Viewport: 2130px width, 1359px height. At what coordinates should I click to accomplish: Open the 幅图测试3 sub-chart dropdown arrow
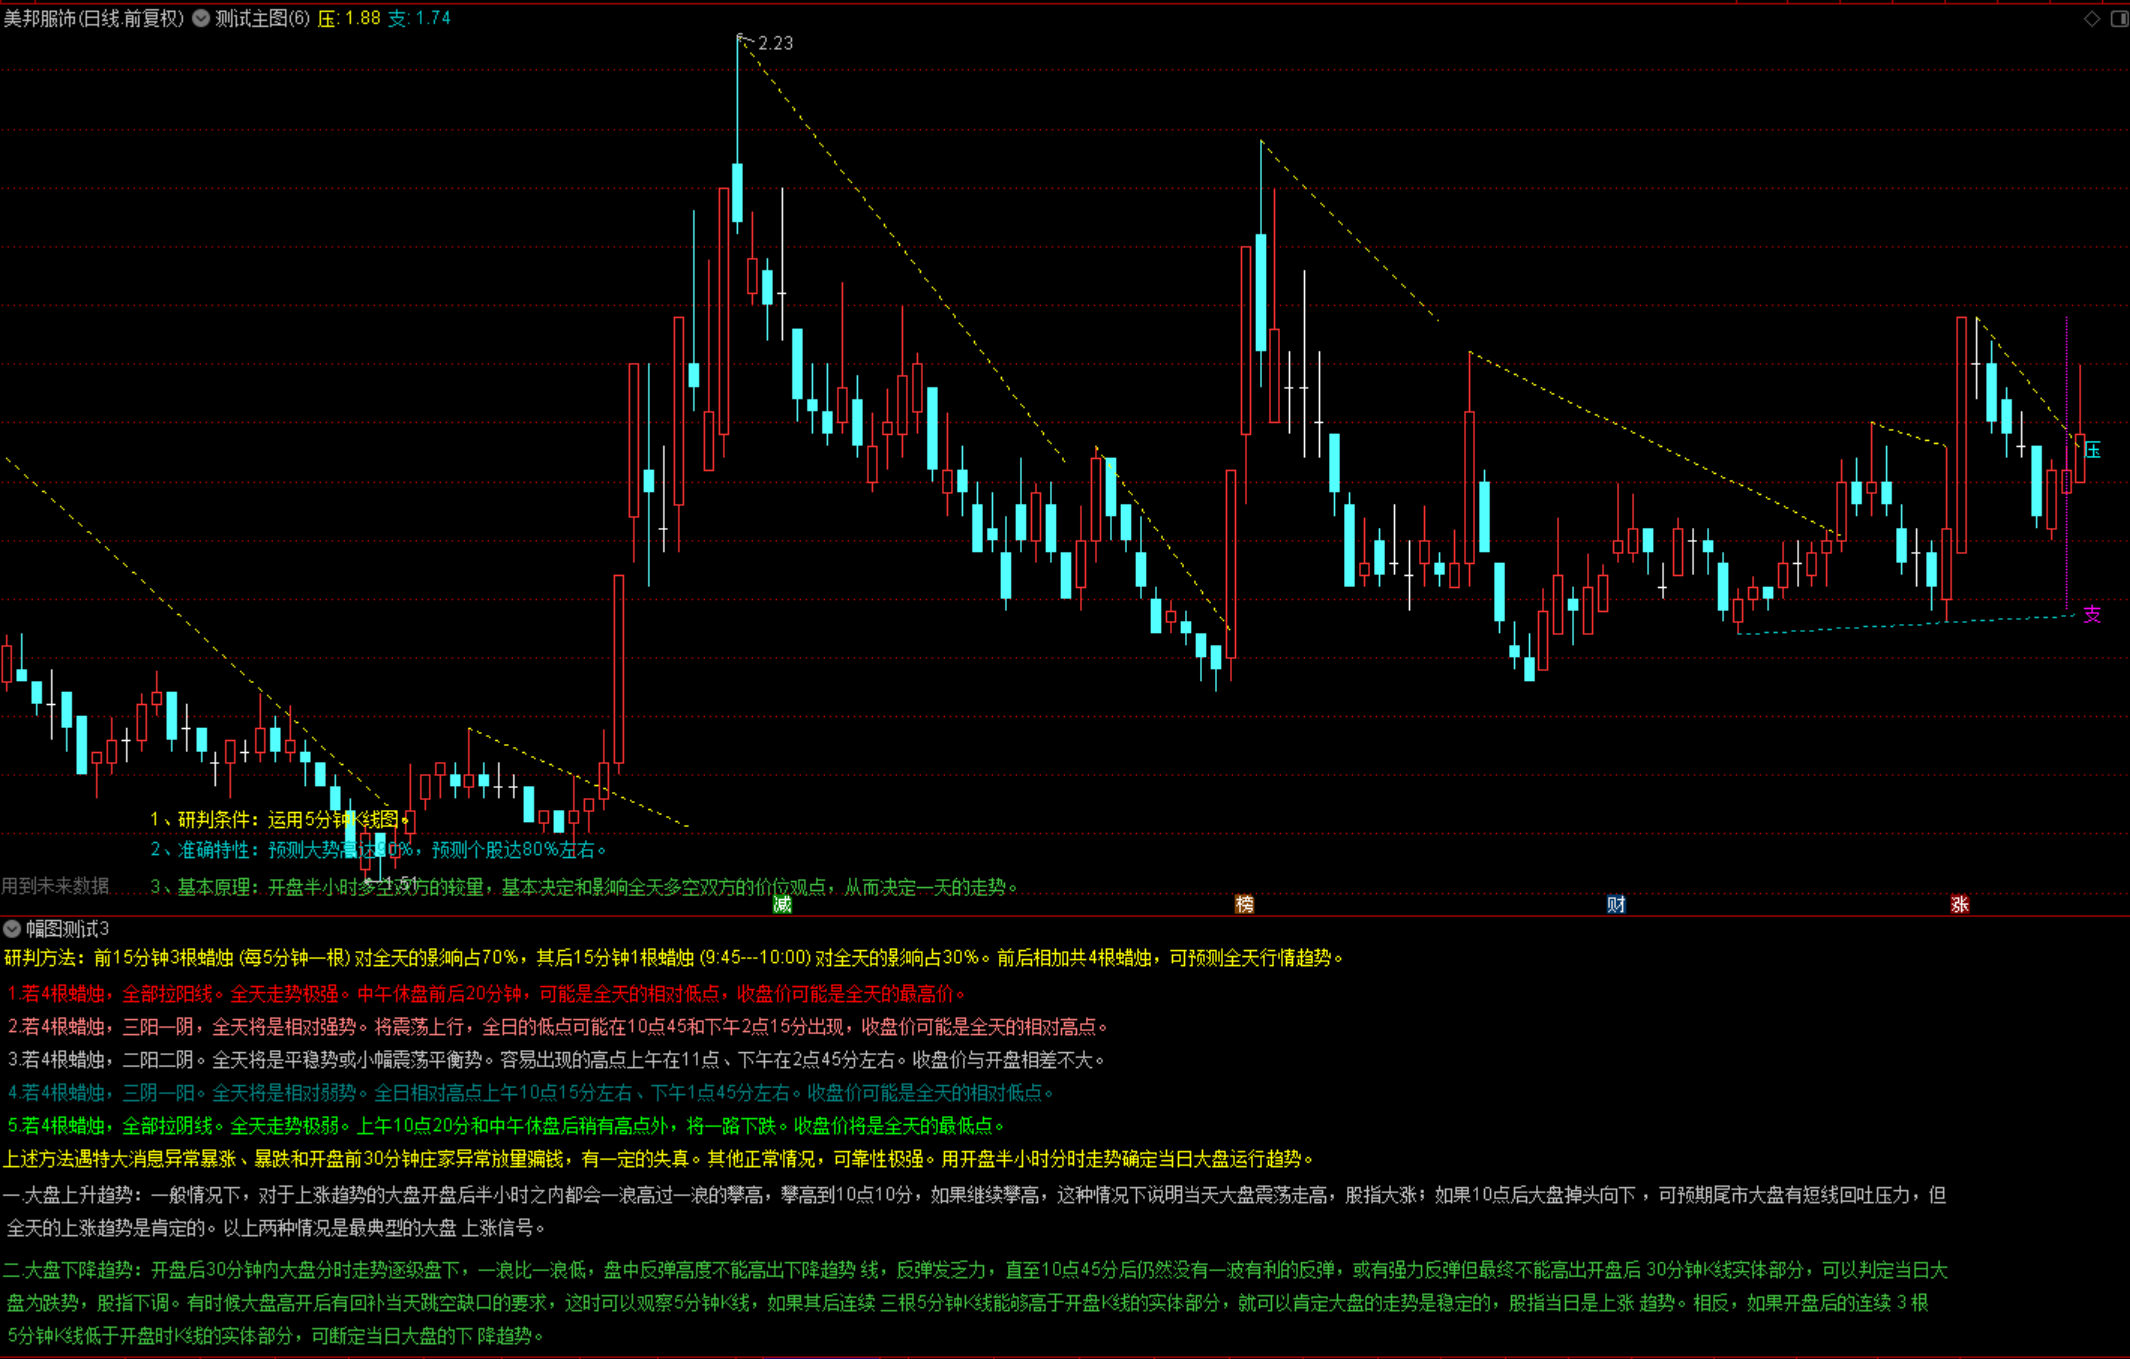pyautogui.click(x=12, y=929)
